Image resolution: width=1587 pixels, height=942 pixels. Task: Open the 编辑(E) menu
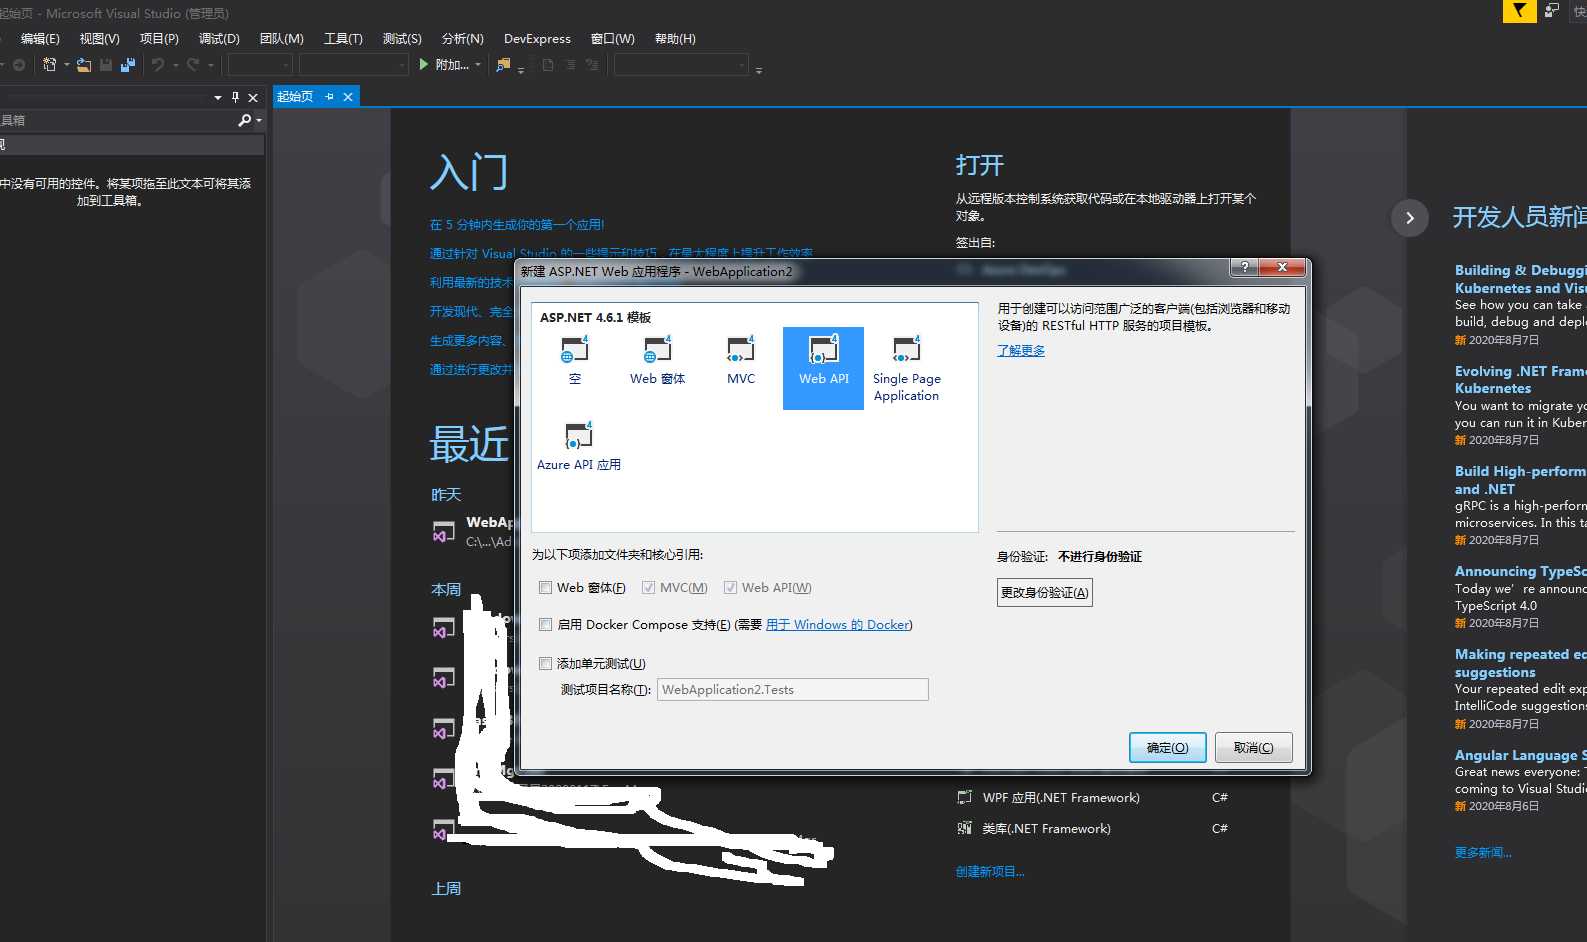(40, 39)
